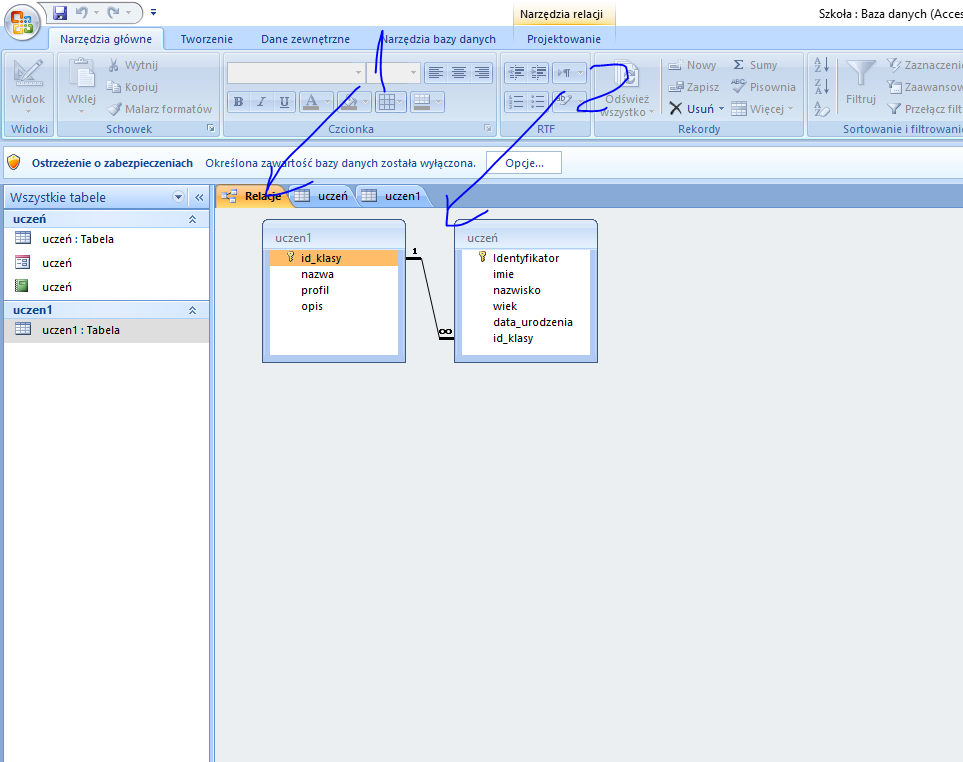This screenshot has height=762, width=963.
Task: Switch to the Tworzenie ribbon tab
Action: (206, 39)
